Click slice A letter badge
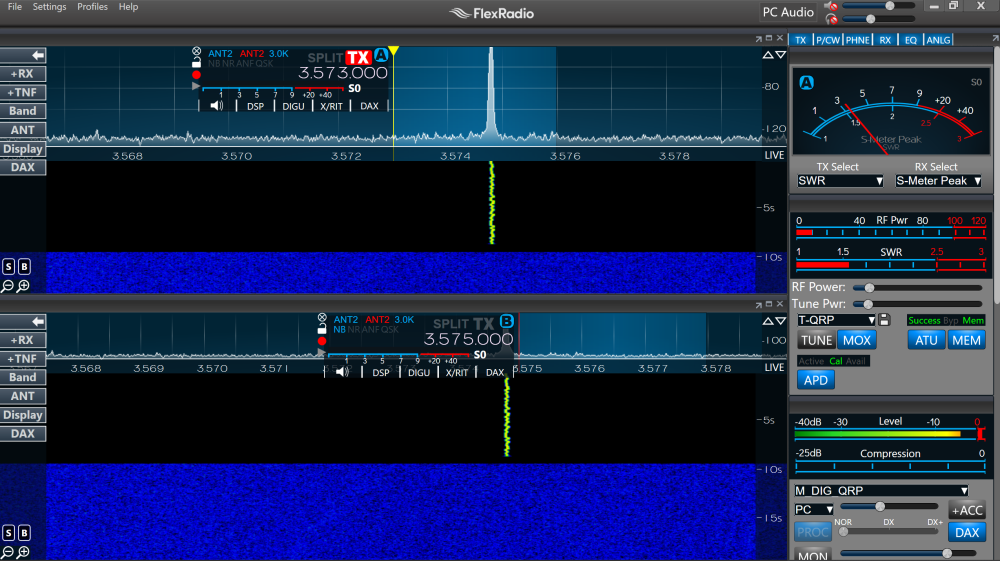Image resolution: width=1000 pixels, height=561 pixels. (381, 55)
